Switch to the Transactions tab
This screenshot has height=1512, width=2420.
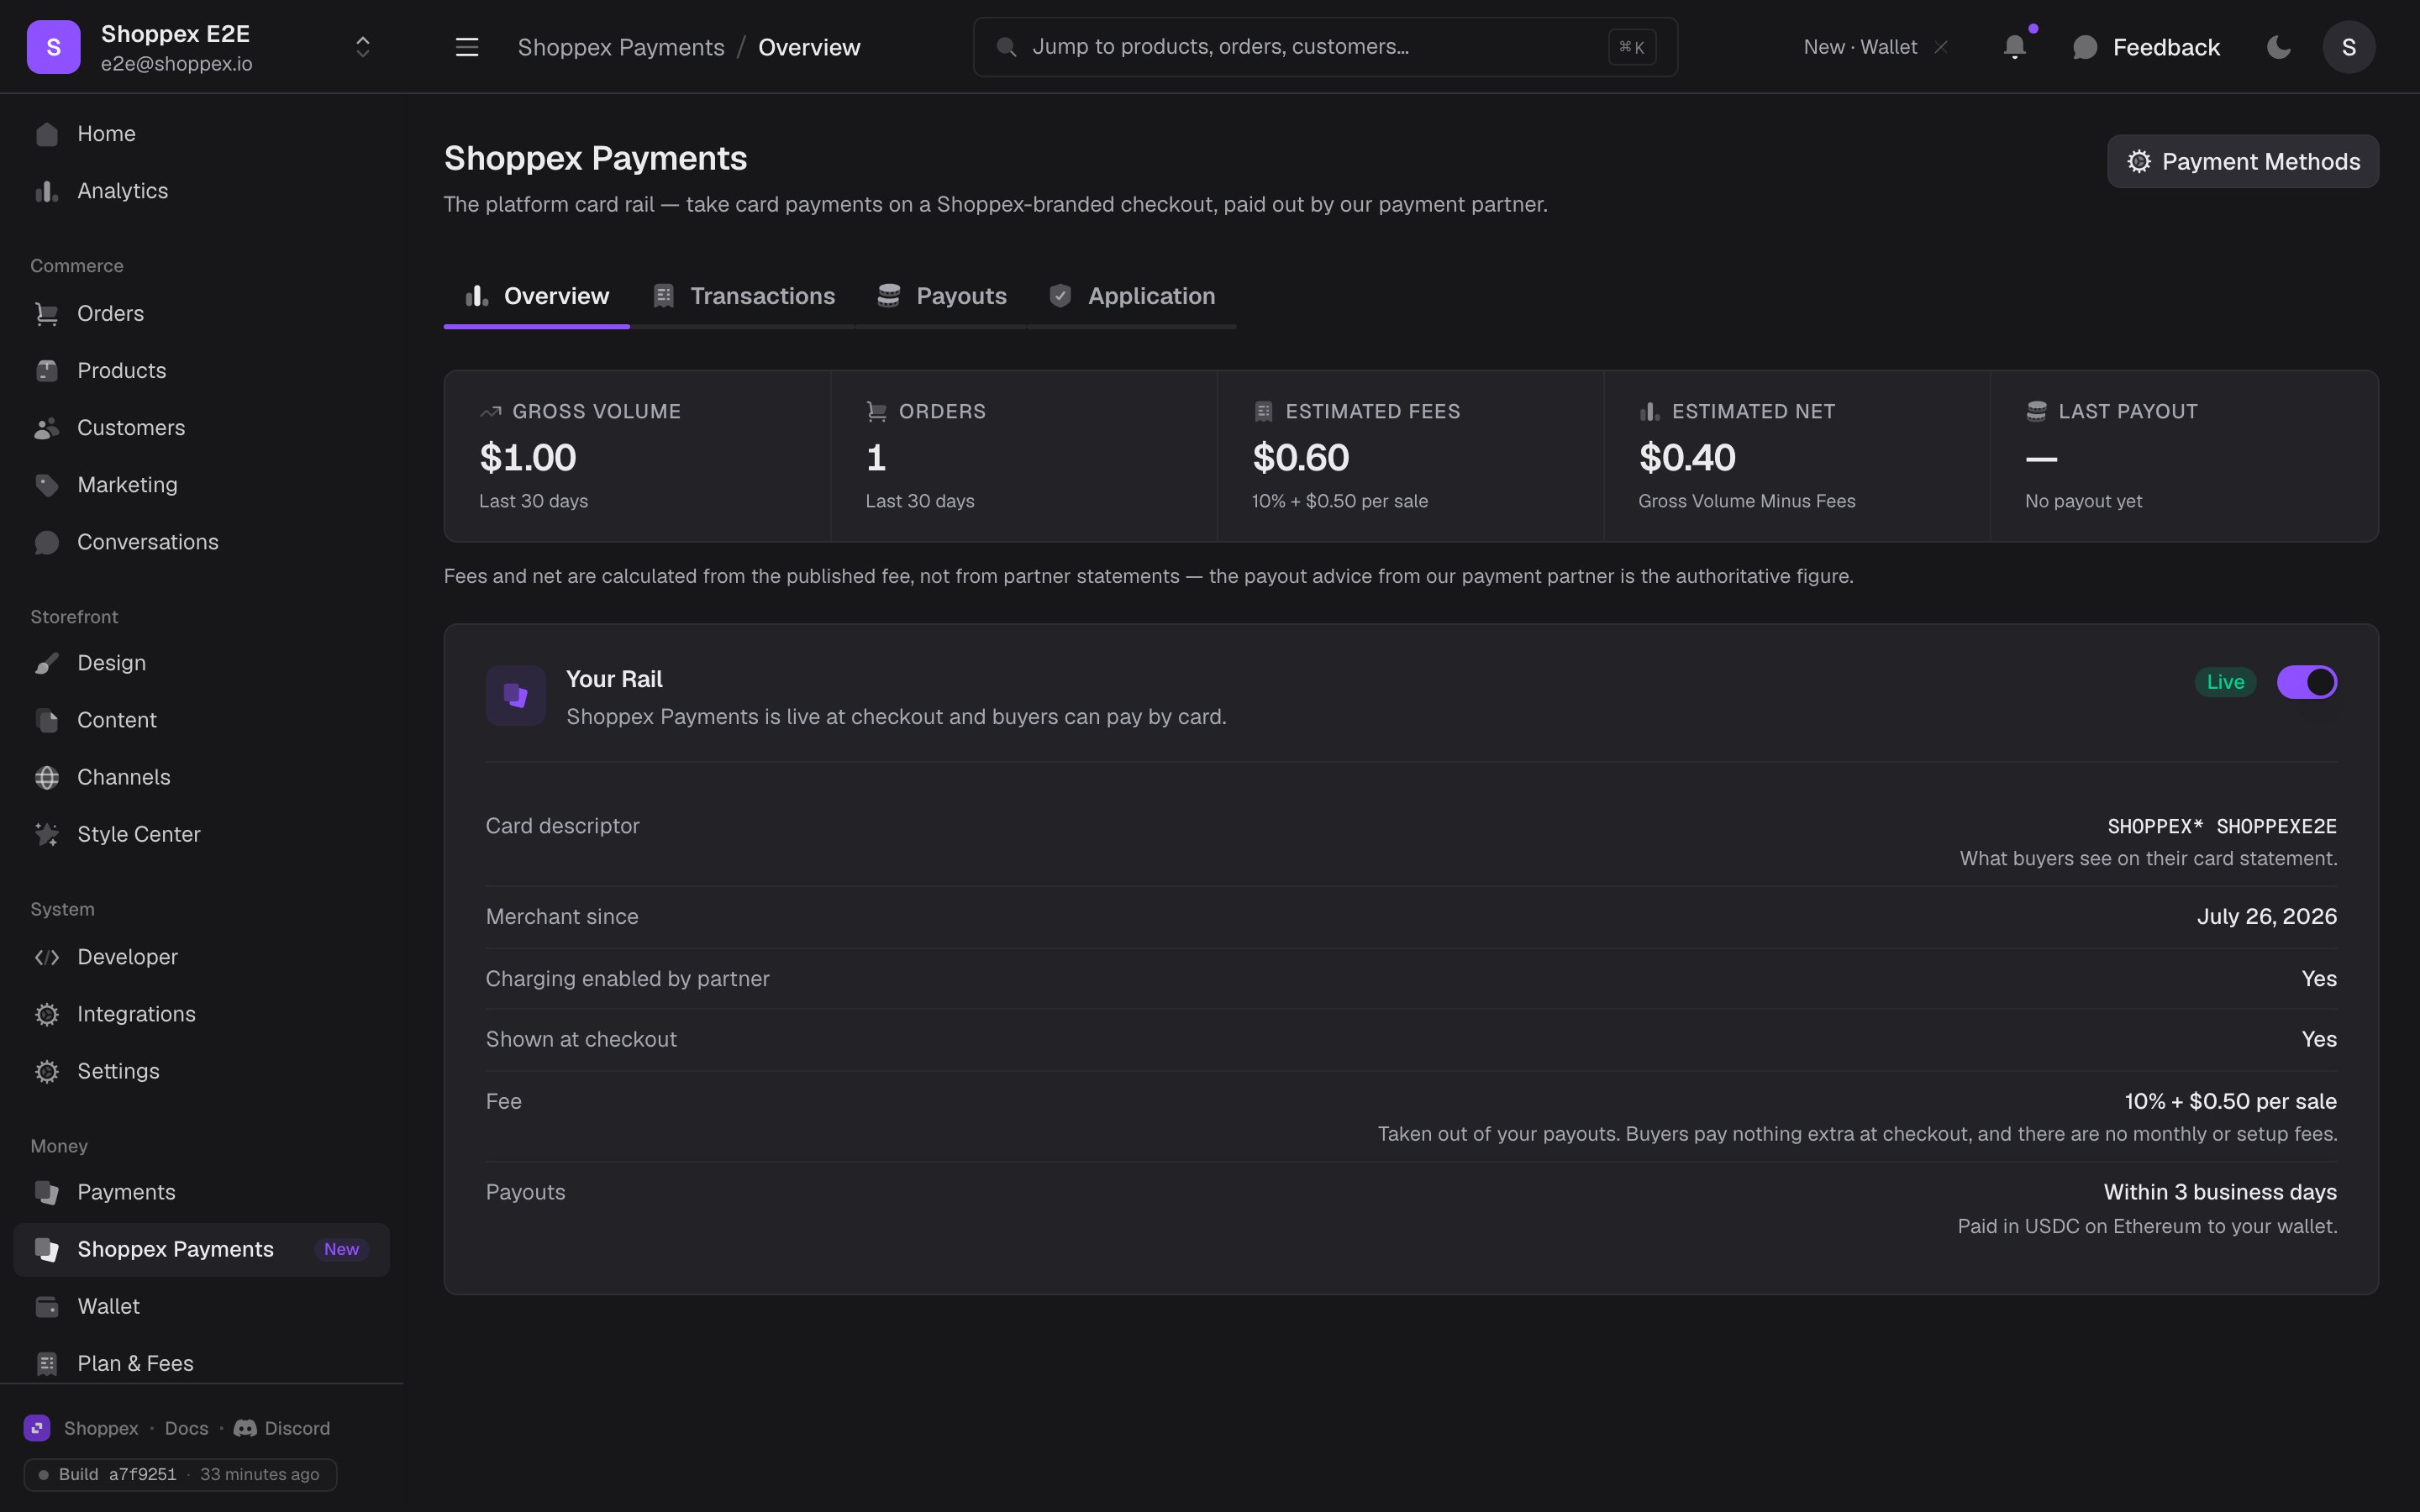tap(743, 296)
